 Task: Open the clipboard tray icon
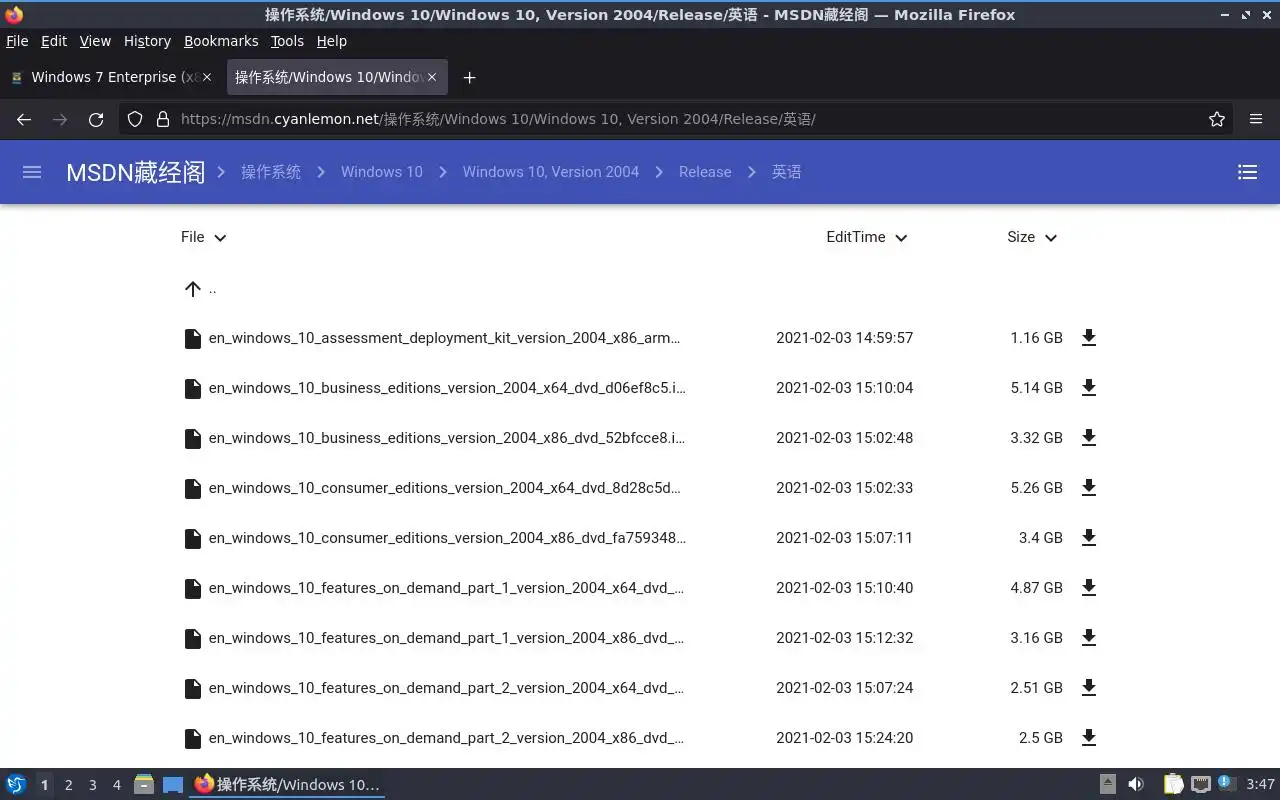click(1173, 784)
